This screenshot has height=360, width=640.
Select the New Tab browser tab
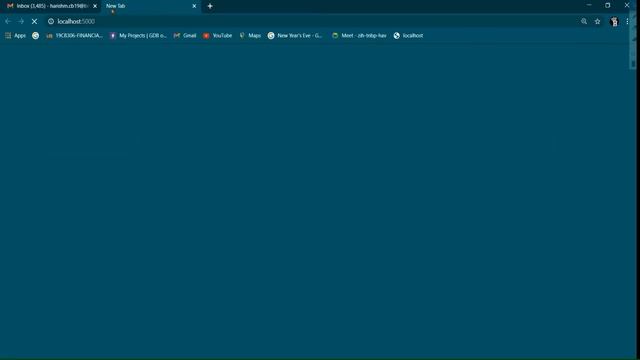click(x=150, y=6)
